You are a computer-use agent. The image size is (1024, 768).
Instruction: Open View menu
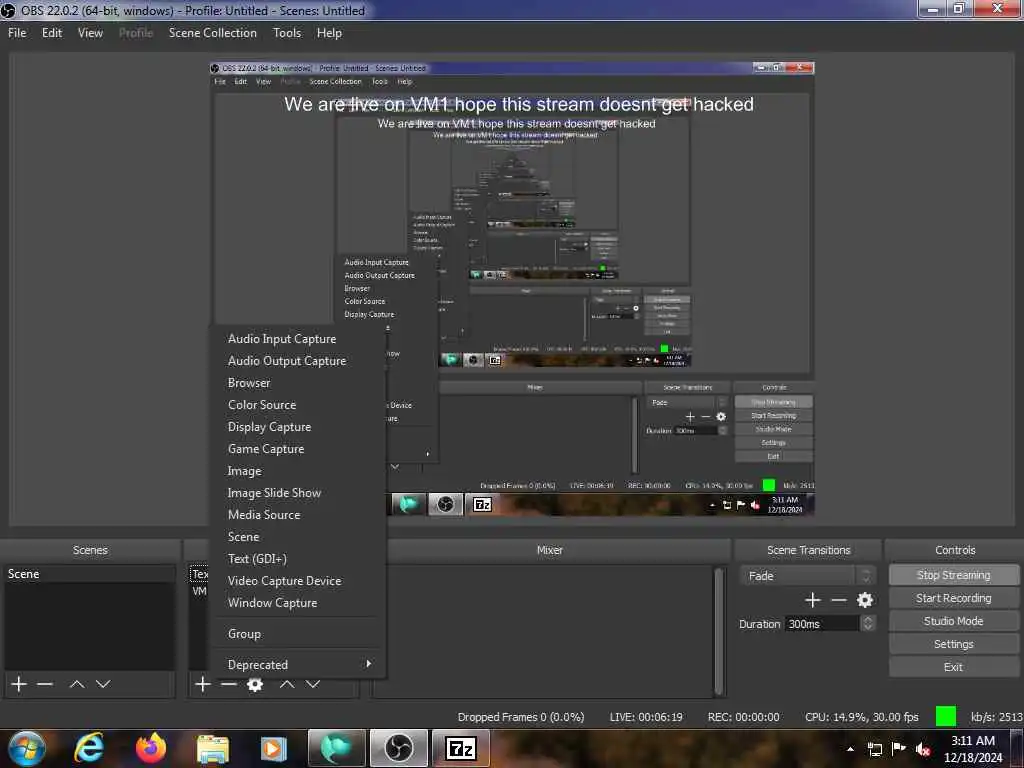[x=90, y=33]
